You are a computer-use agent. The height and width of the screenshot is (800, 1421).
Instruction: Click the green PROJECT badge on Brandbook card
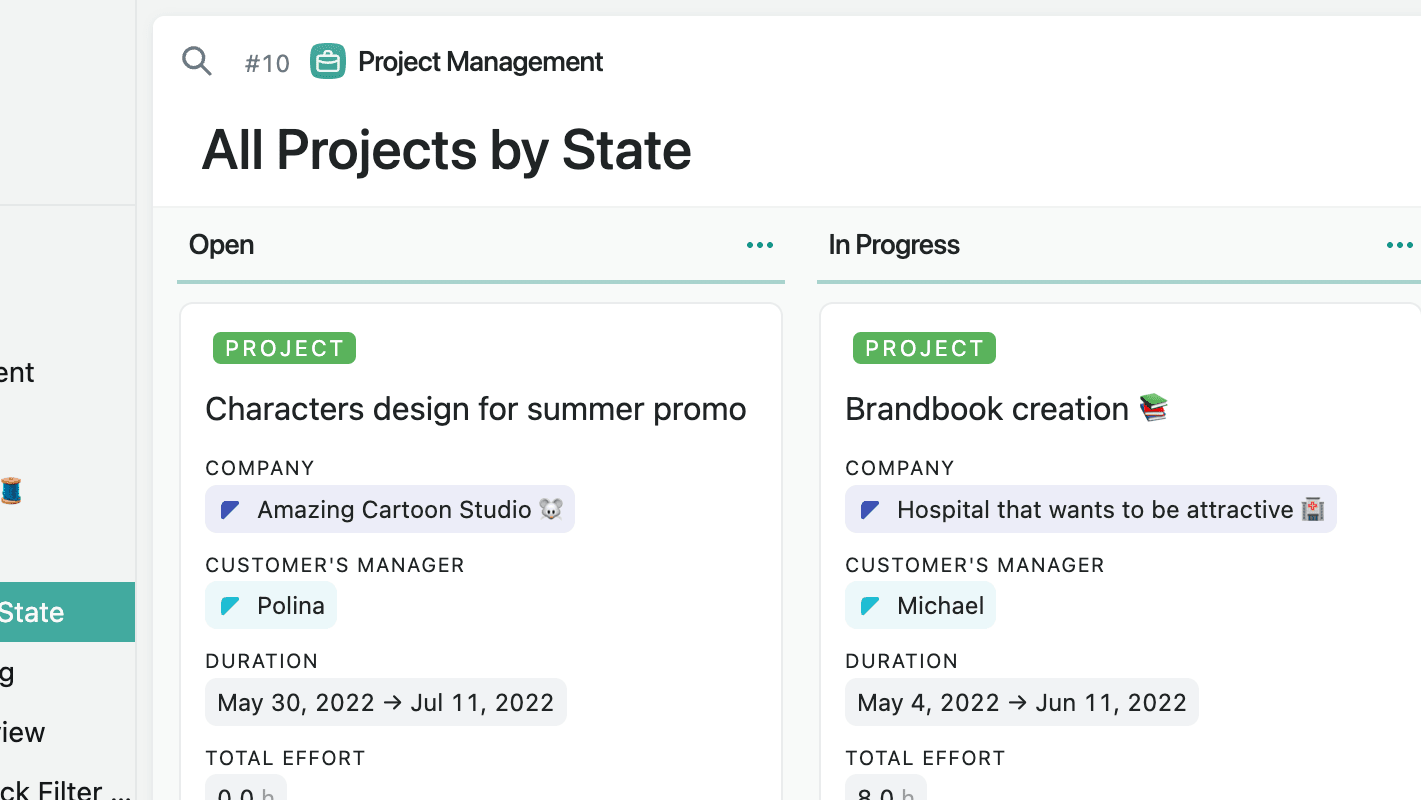924,348
